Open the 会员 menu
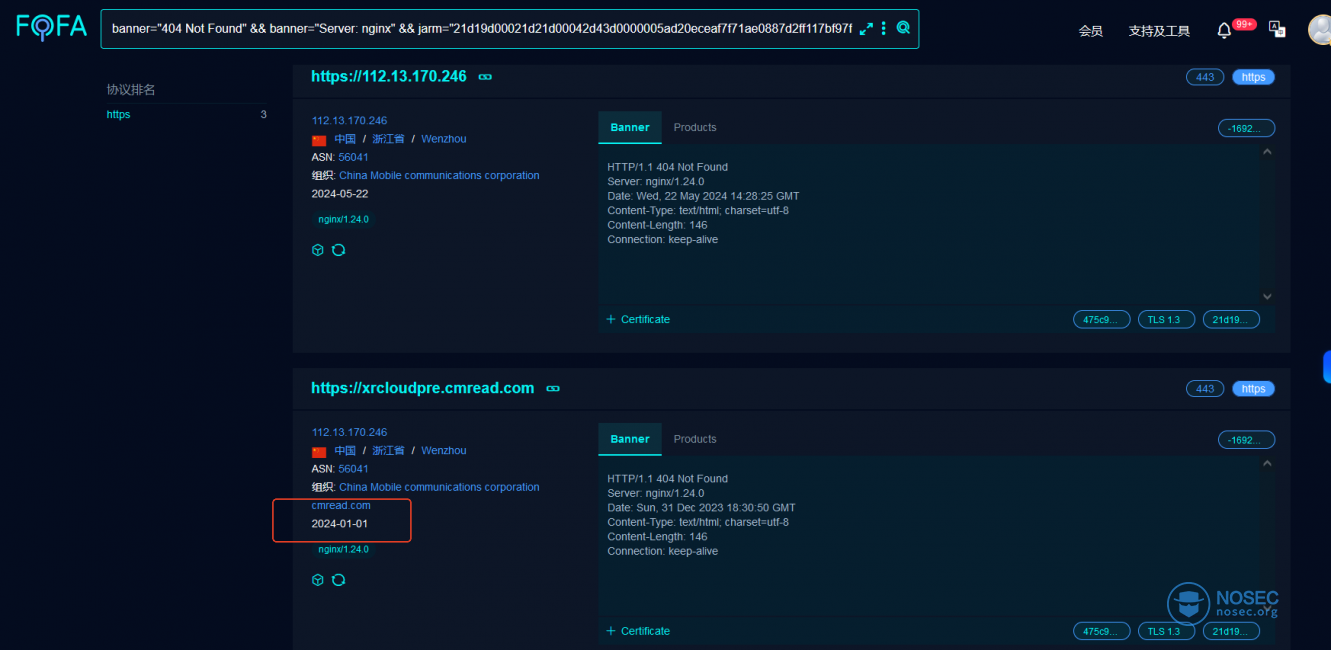1331x650 pixels. [1090, 31]
